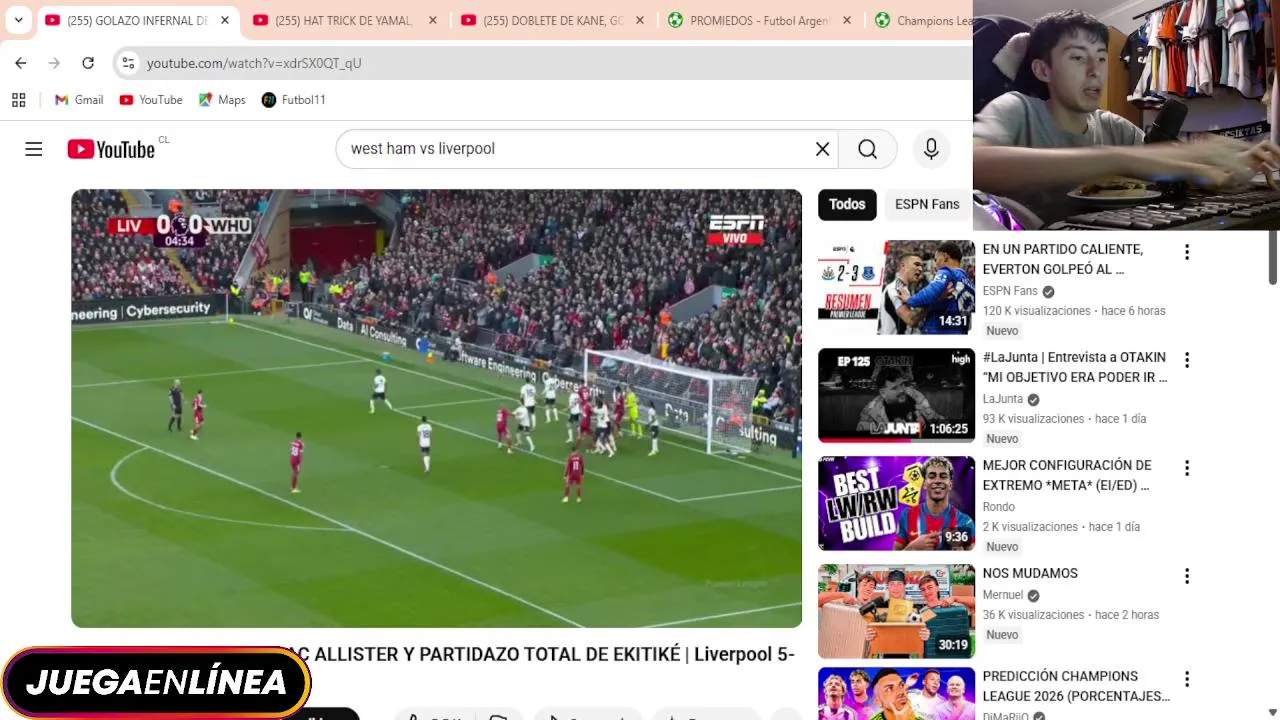
Task: Open more options for the EVERTON GOLPEÓ video
Action: [x=1187, y=252]
